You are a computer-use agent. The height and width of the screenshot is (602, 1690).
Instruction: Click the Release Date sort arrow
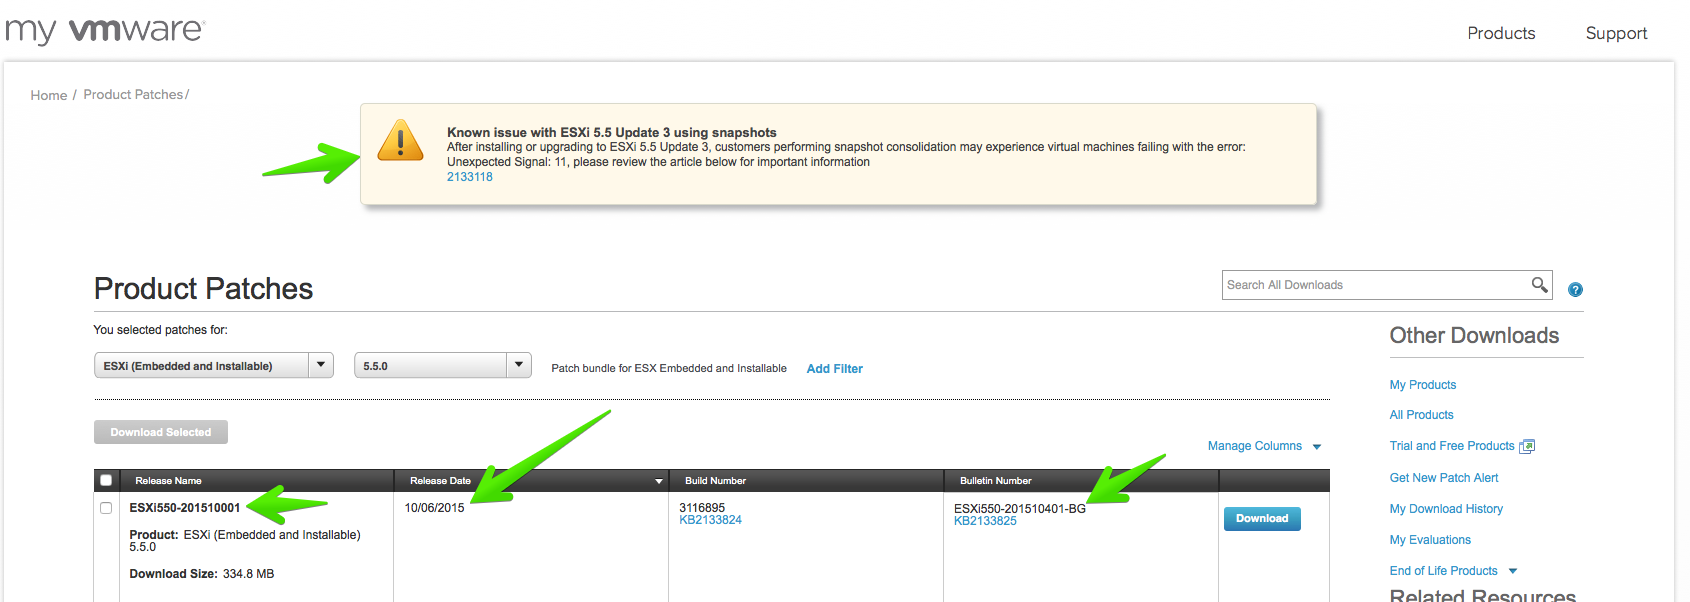pyautogui.click(x=658, y=481)
